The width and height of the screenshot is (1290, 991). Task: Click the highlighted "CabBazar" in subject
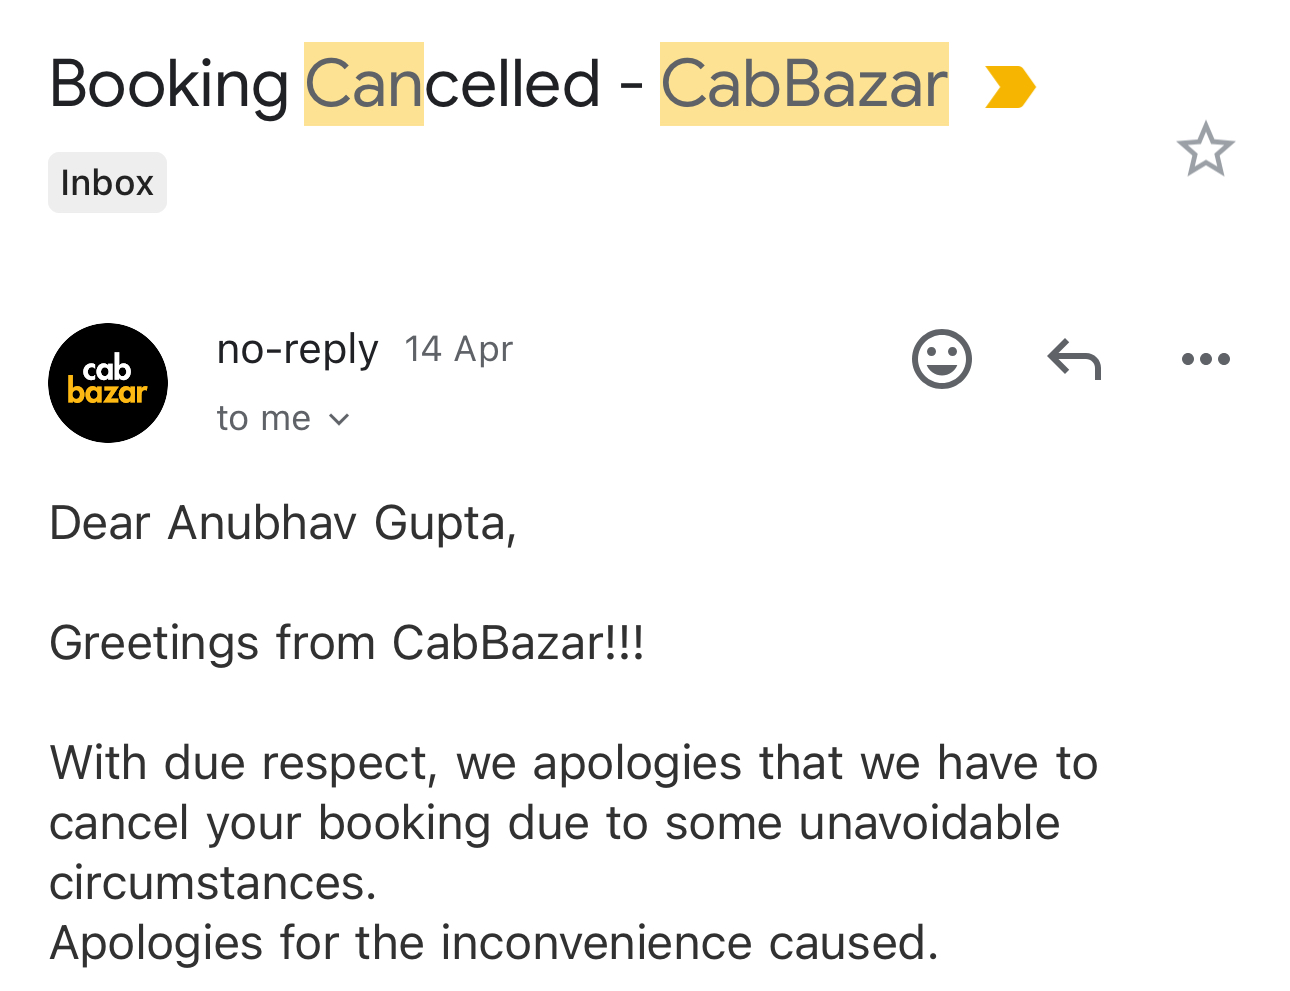coord(803,84)
